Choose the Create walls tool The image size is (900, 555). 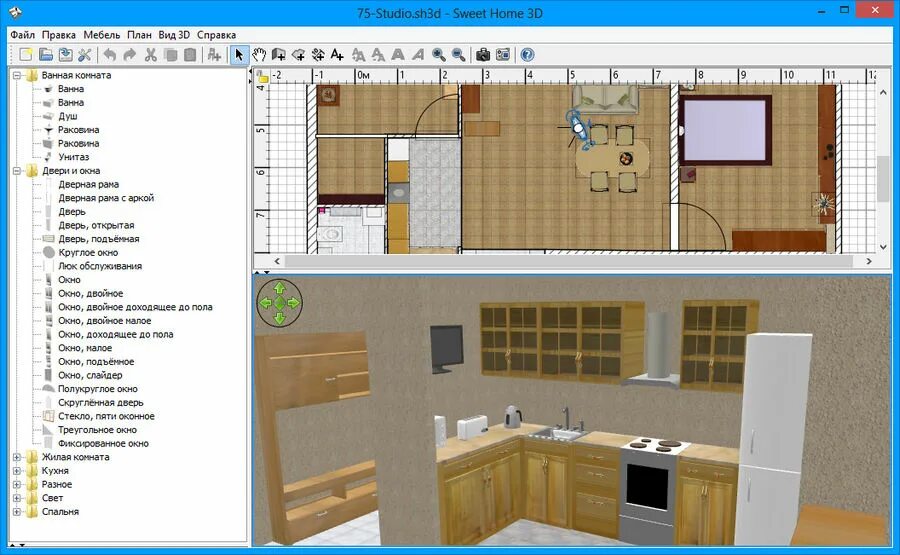279,55
